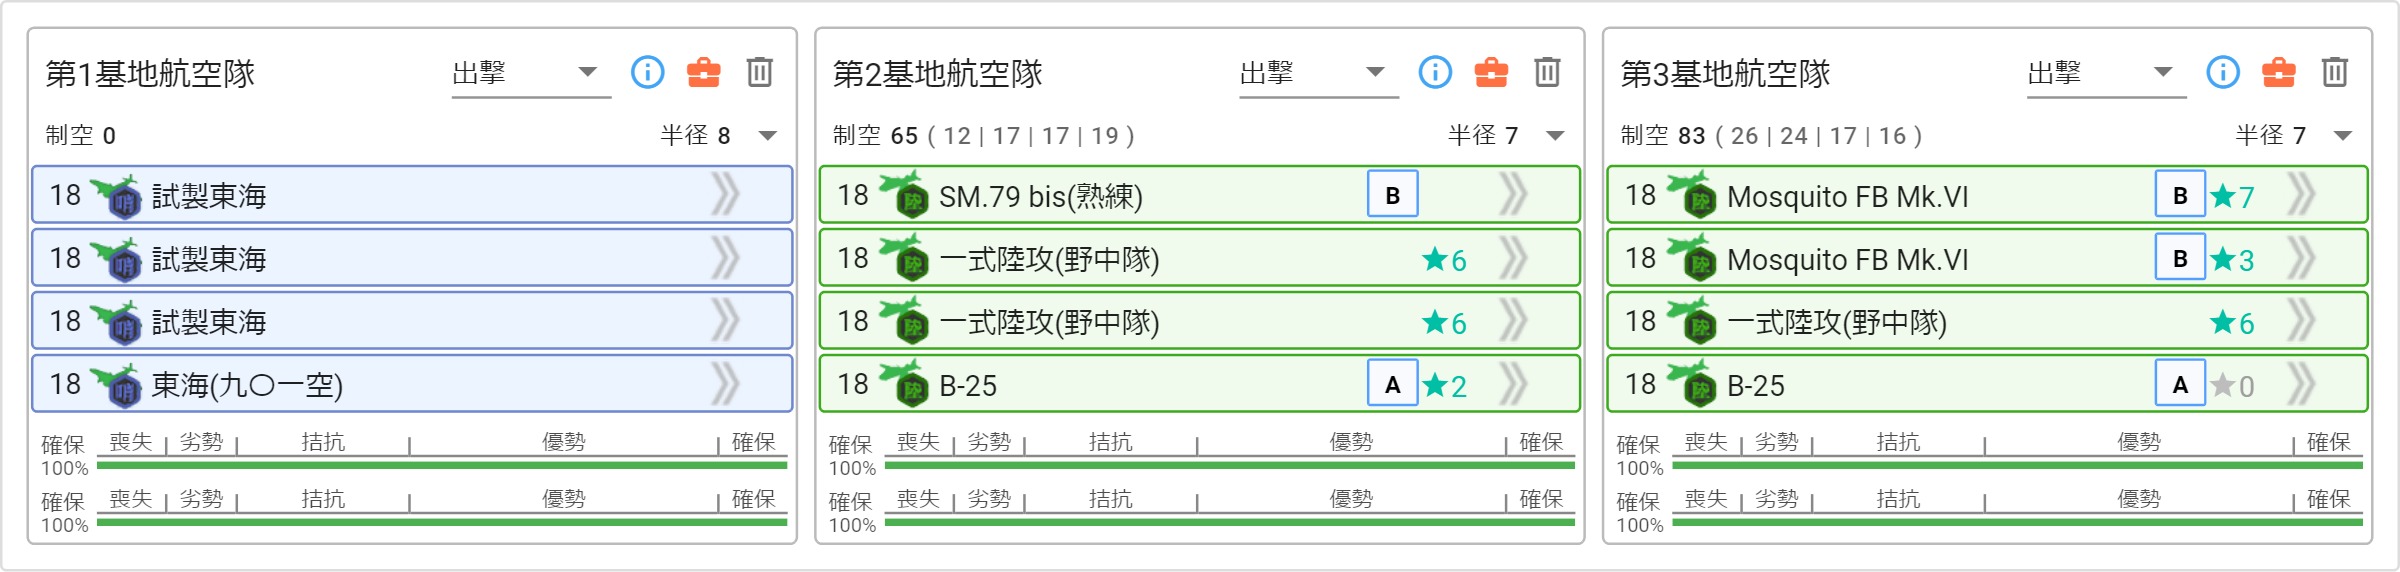Open briefcase preset icon for 第1基地航空隊

pyautogui.click(x=703, y=72)
